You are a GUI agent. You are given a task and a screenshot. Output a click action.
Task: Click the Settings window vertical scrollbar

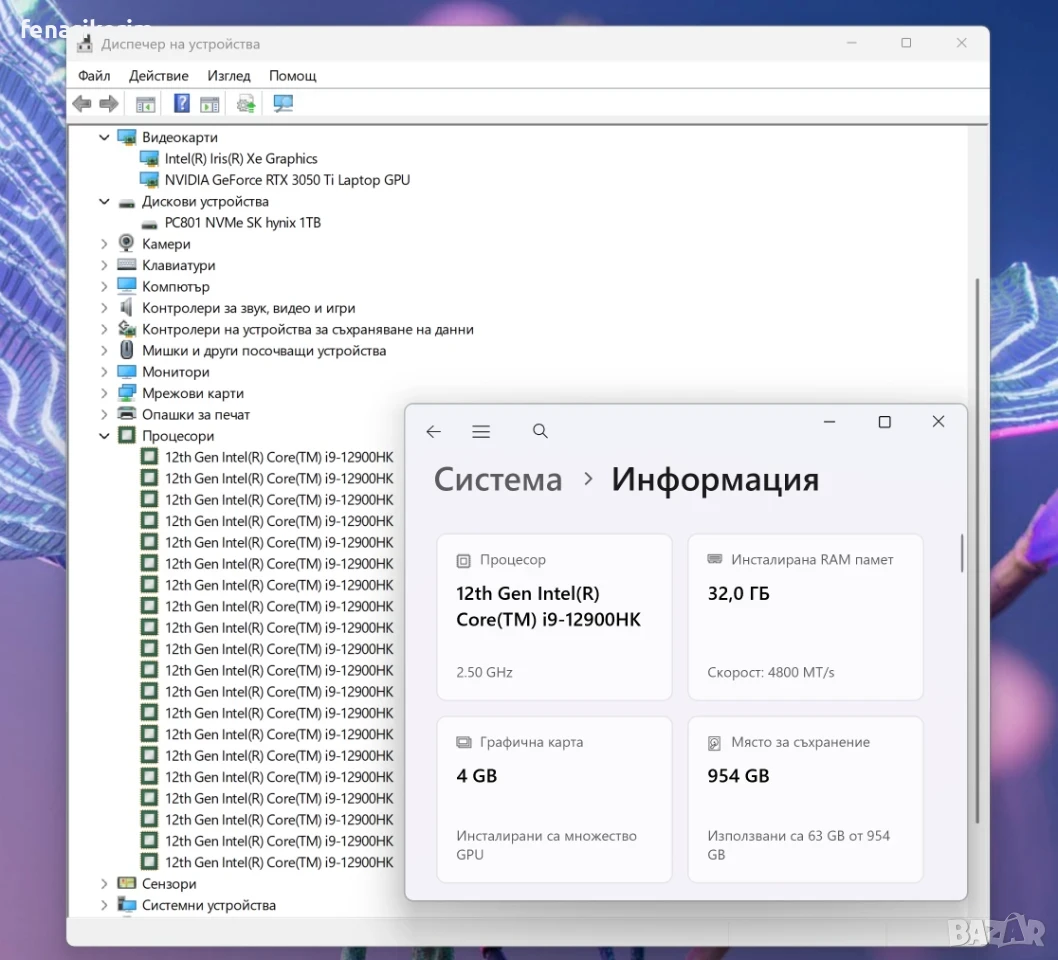point(962,553)
